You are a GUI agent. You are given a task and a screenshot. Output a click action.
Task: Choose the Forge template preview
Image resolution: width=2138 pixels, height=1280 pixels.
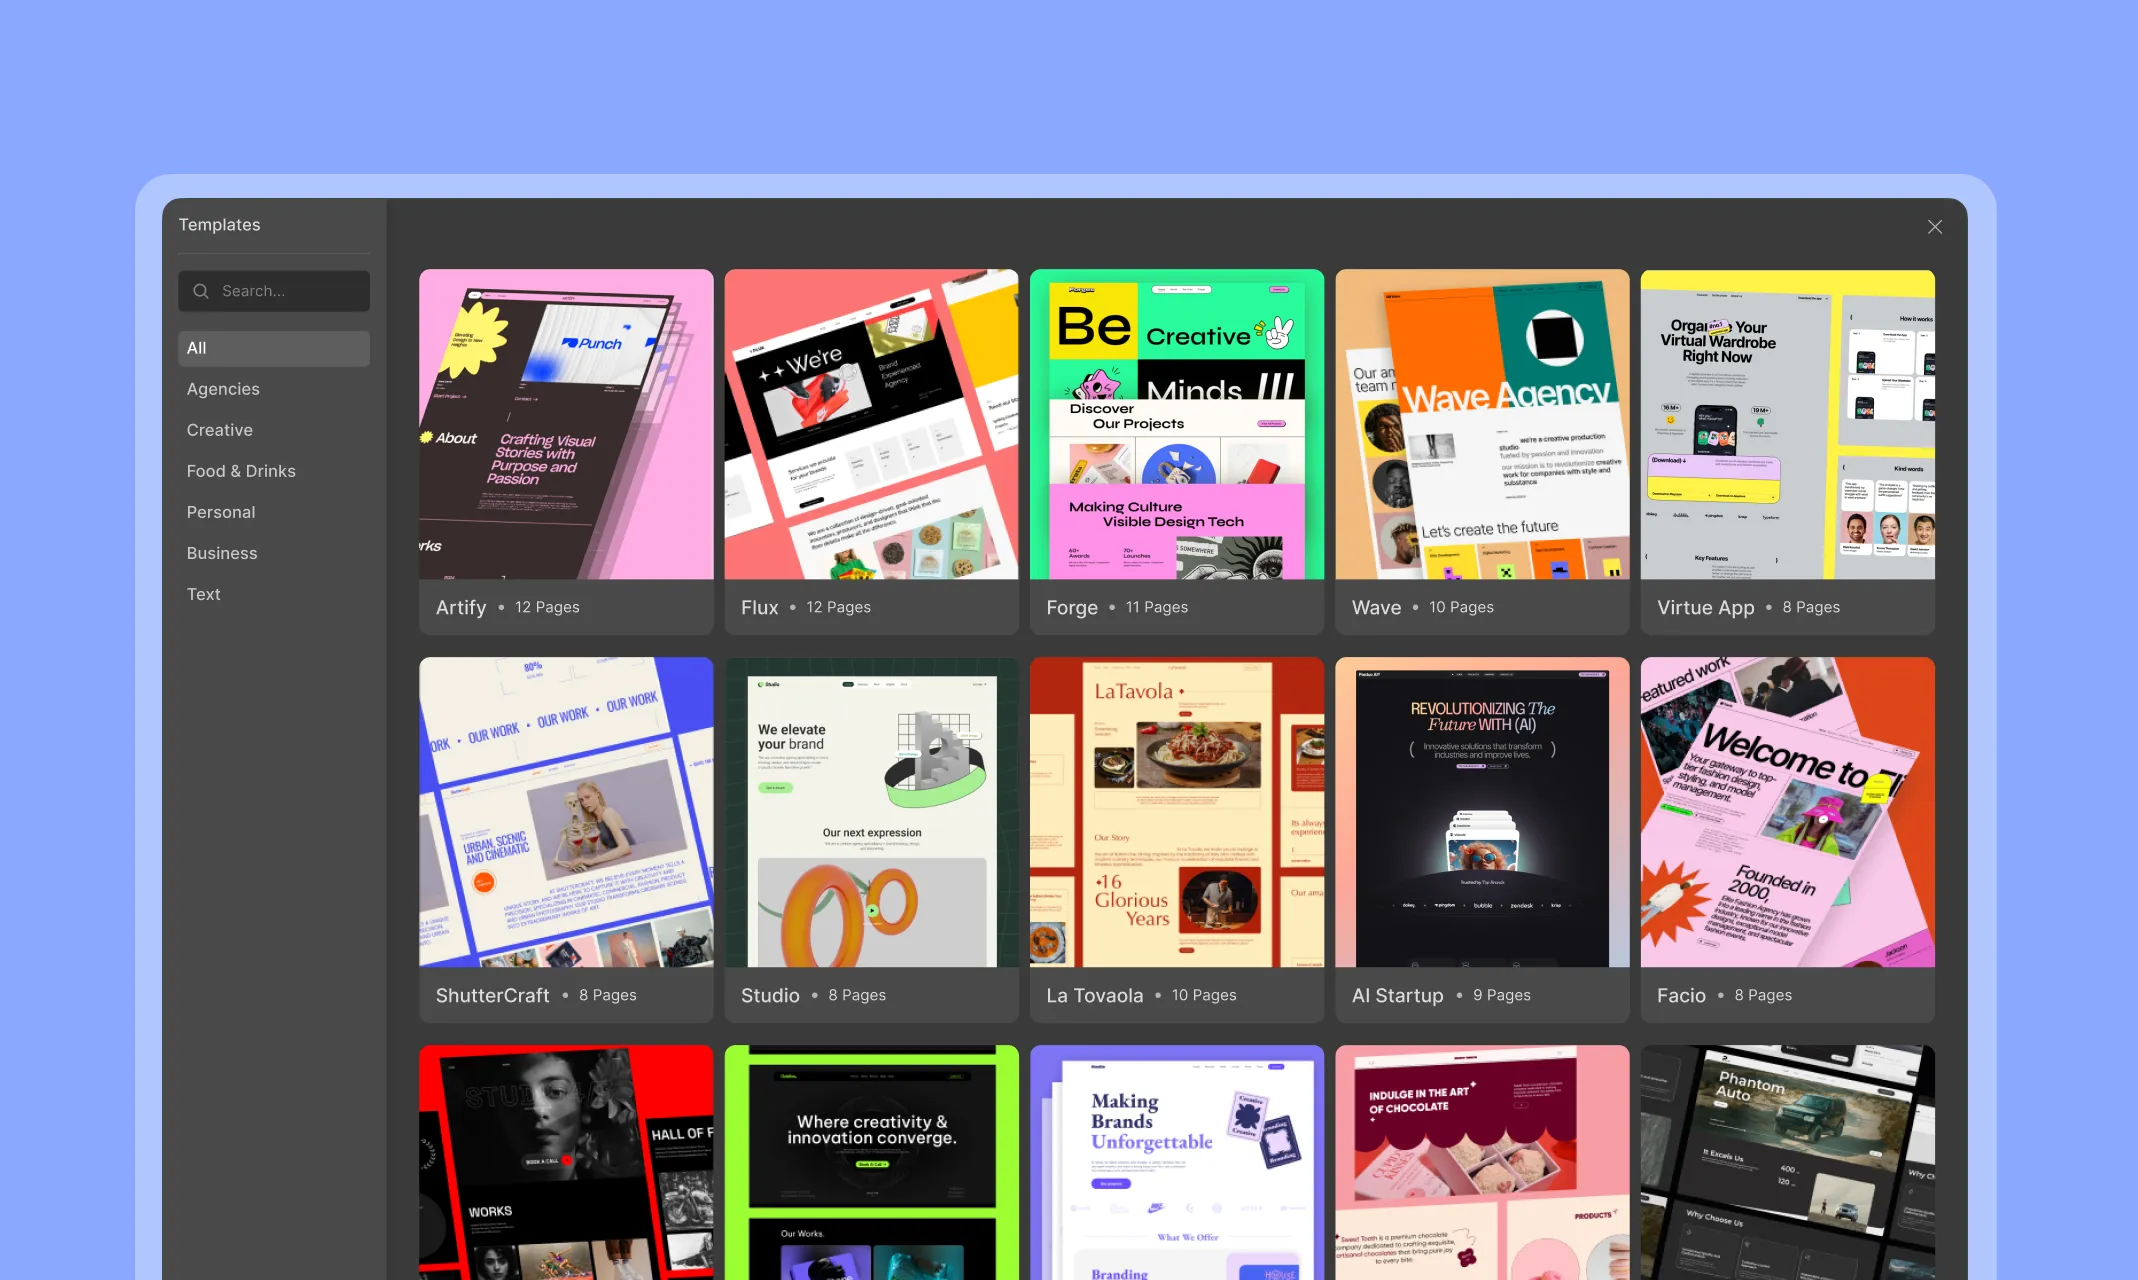(1177, 424)
